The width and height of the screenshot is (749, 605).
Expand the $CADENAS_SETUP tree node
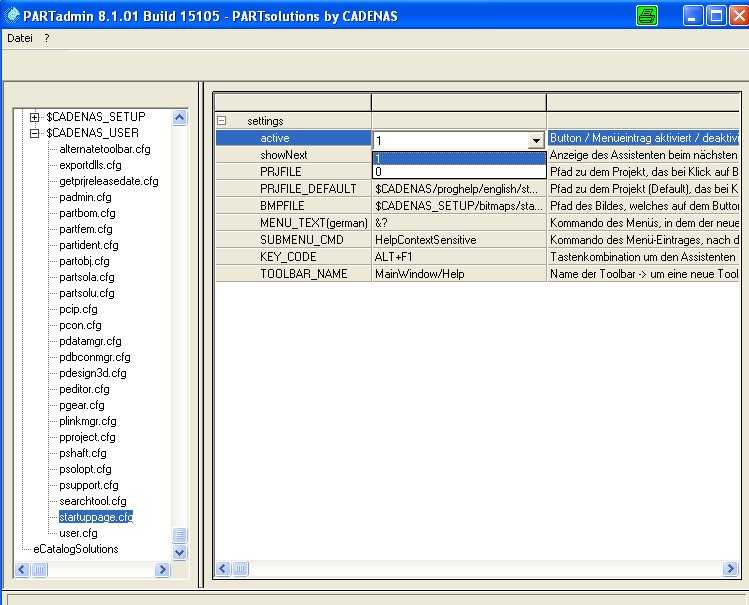34,117
